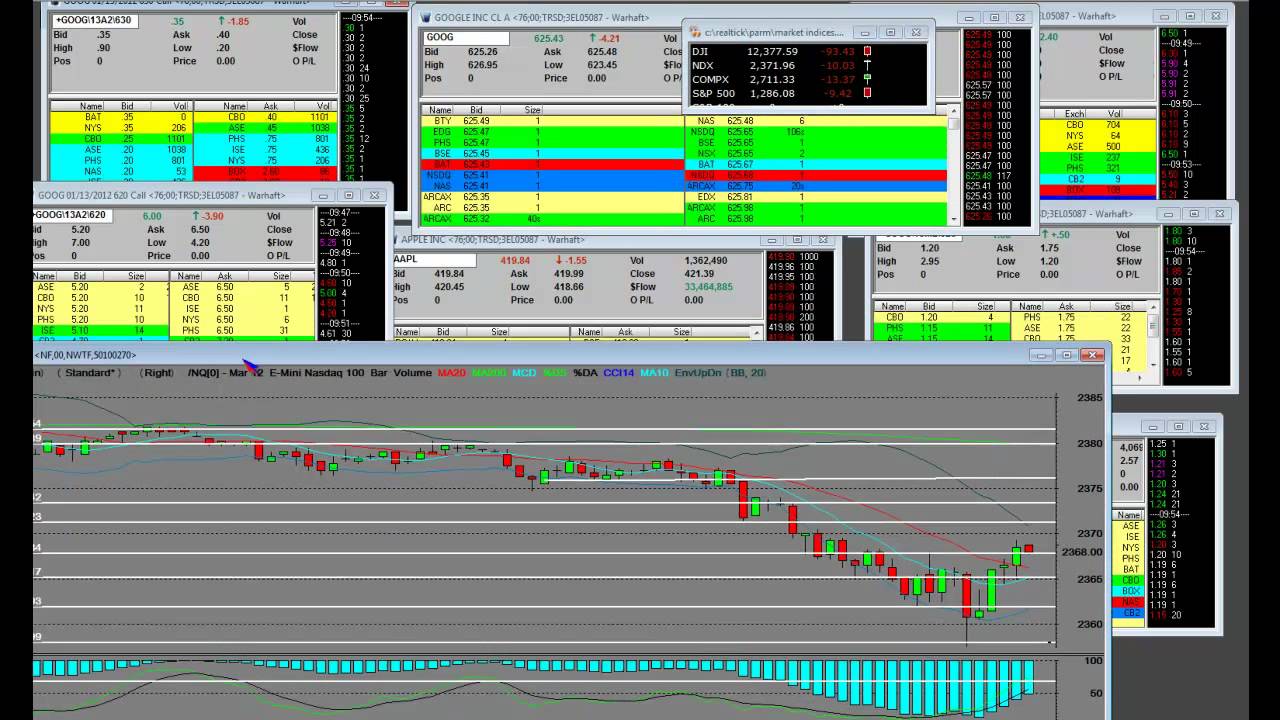
Task: Click the GOOGLE INC CL A window title icon
Action: click(x=425, y=17)
